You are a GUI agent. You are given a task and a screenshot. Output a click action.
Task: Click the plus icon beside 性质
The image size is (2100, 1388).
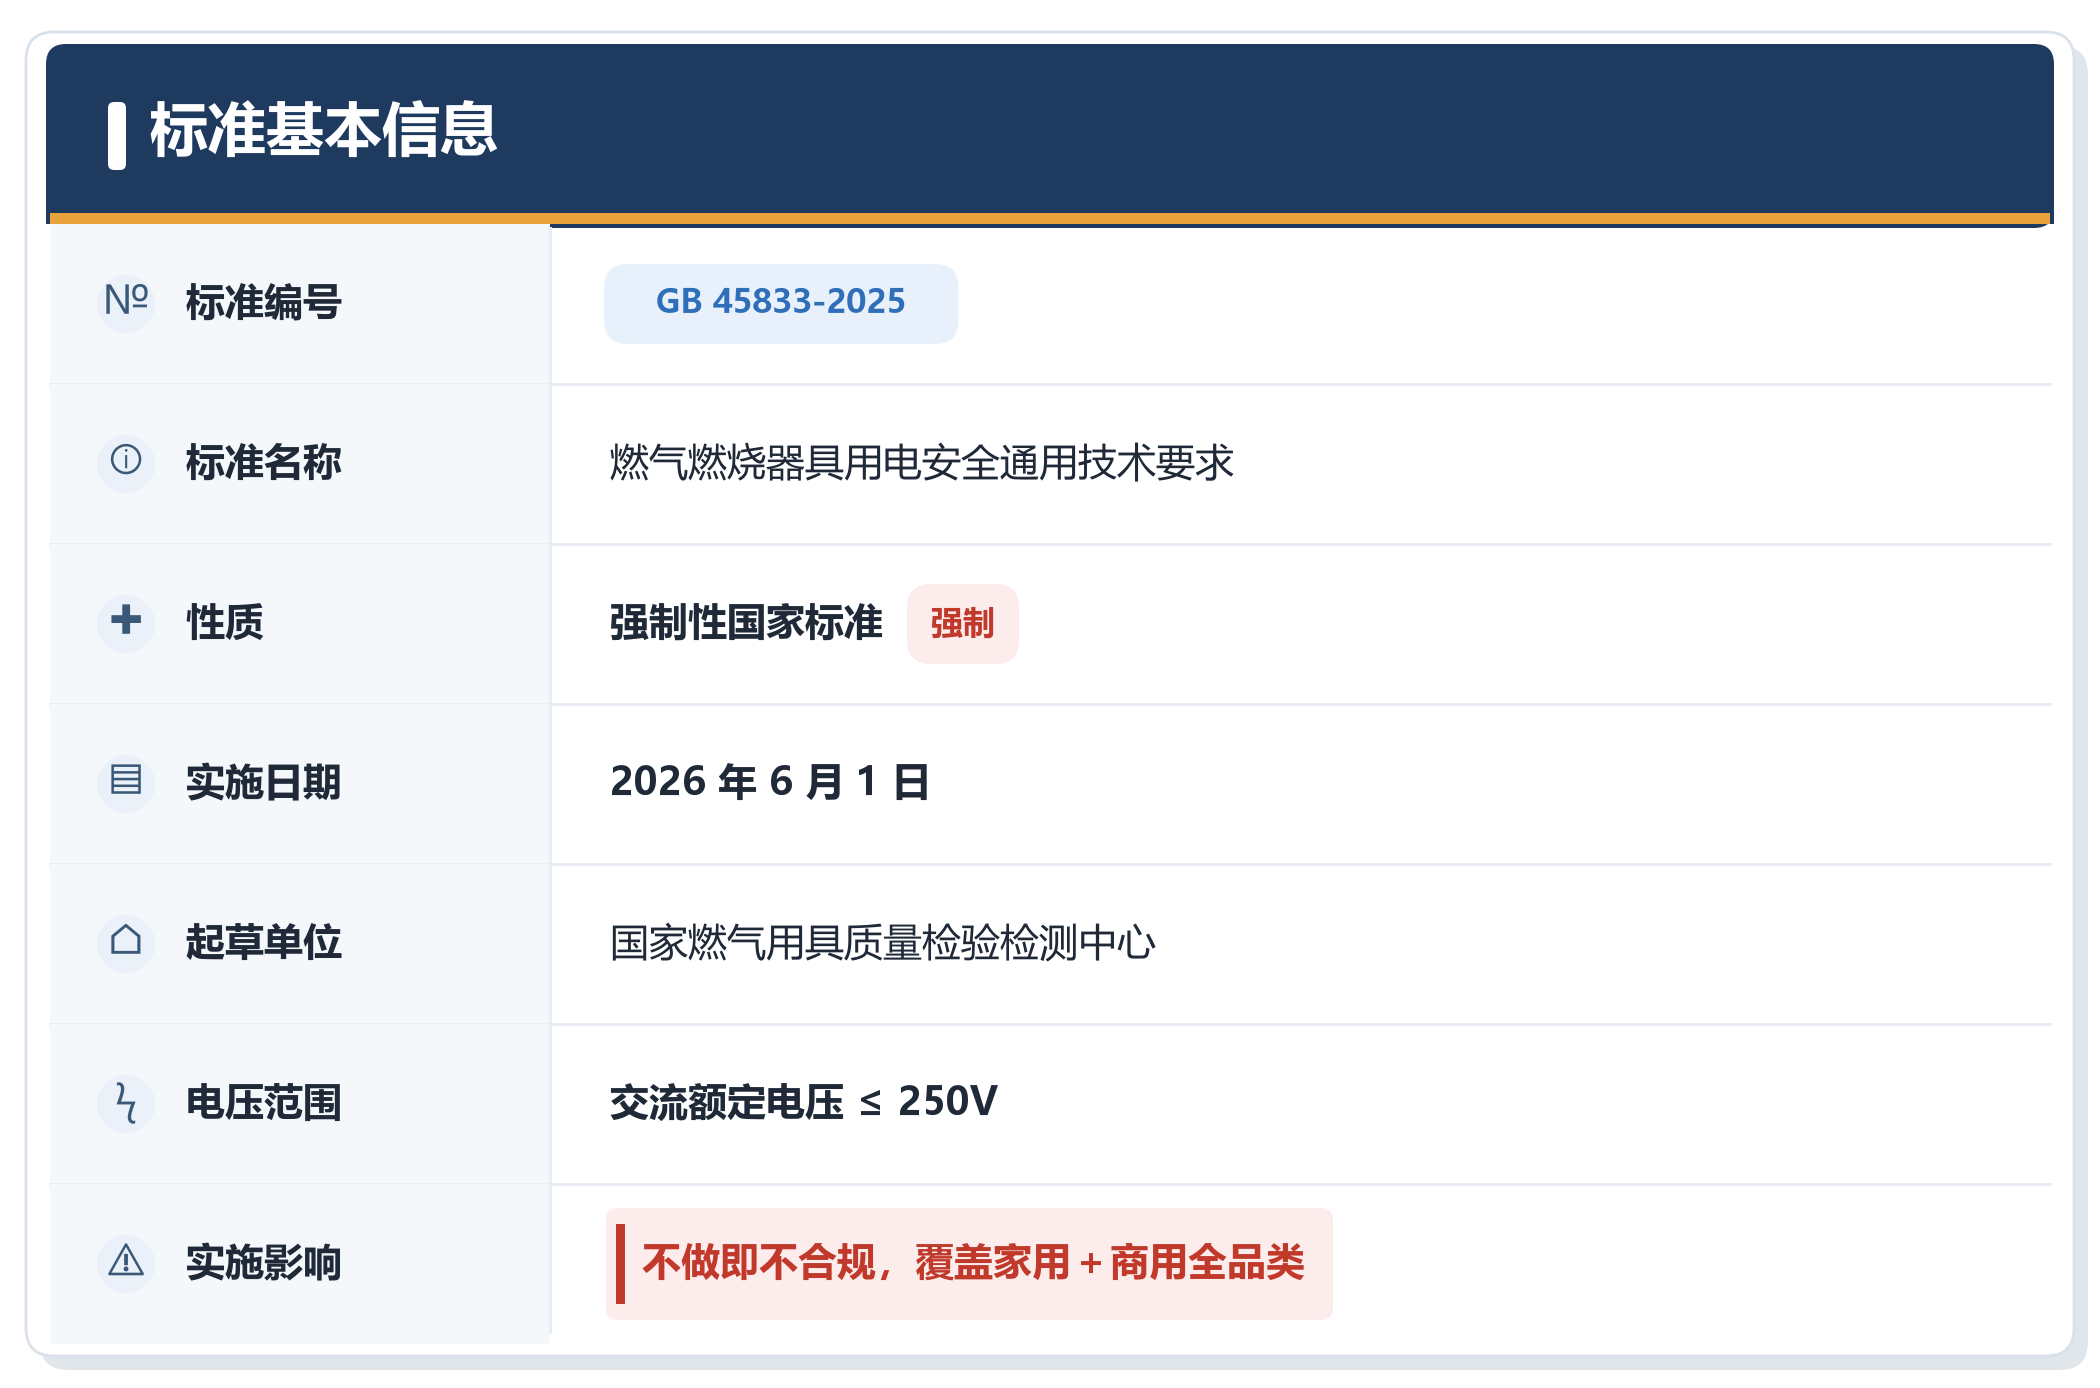click(x=126, y=622)
